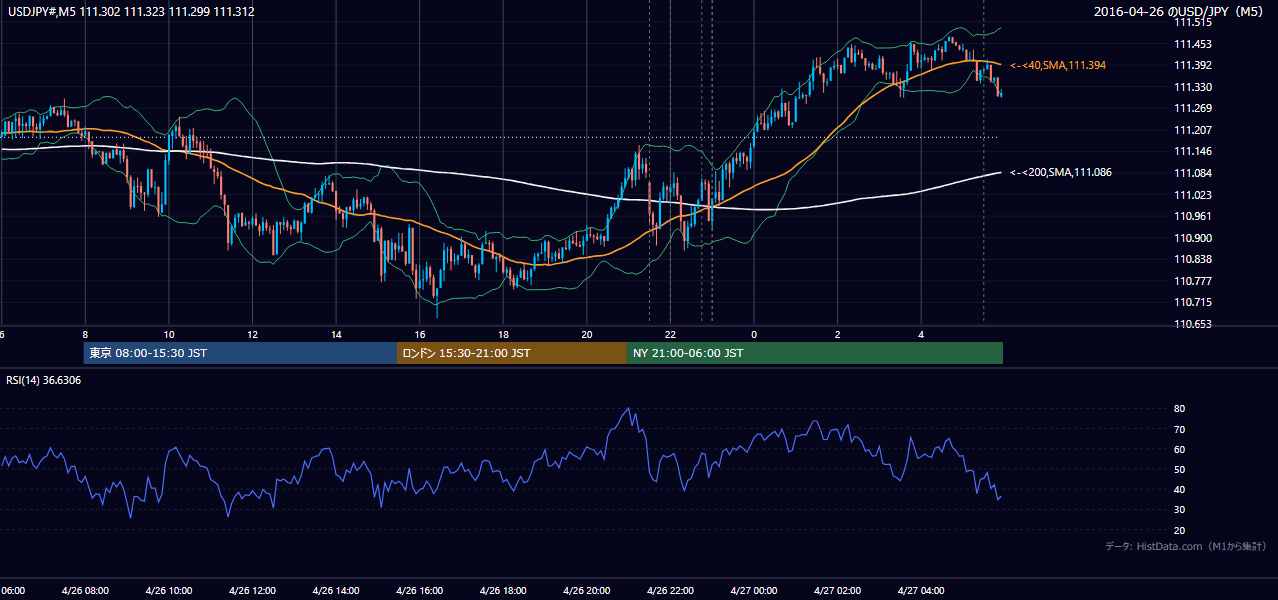The width and height of the screenshot is (1278, 600).
Task: Click the 4/26 14:00 time axis label
Action: pyautogui.click(x=335, y=590)
